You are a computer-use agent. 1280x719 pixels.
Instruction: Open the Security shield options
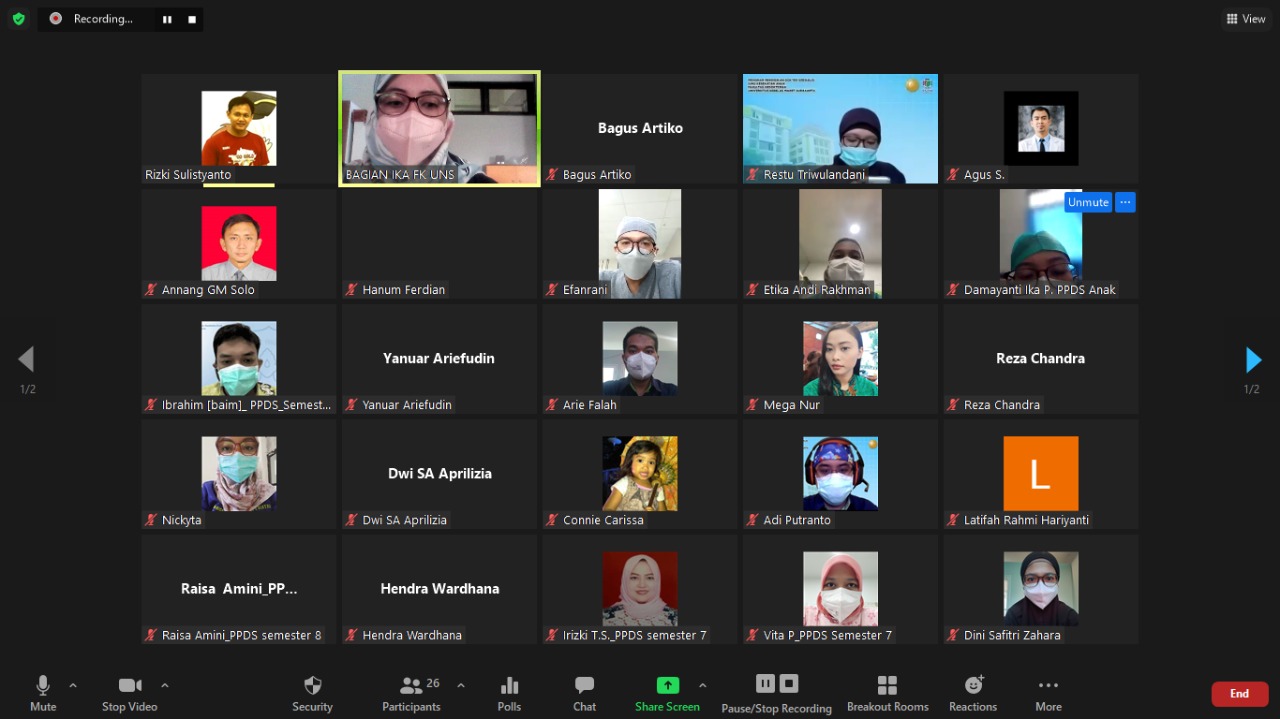point(312,686)
